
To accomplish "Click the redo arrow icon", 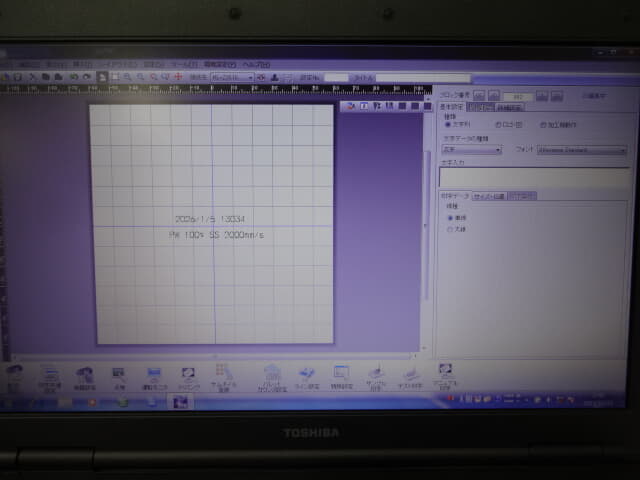I will 87,77.
